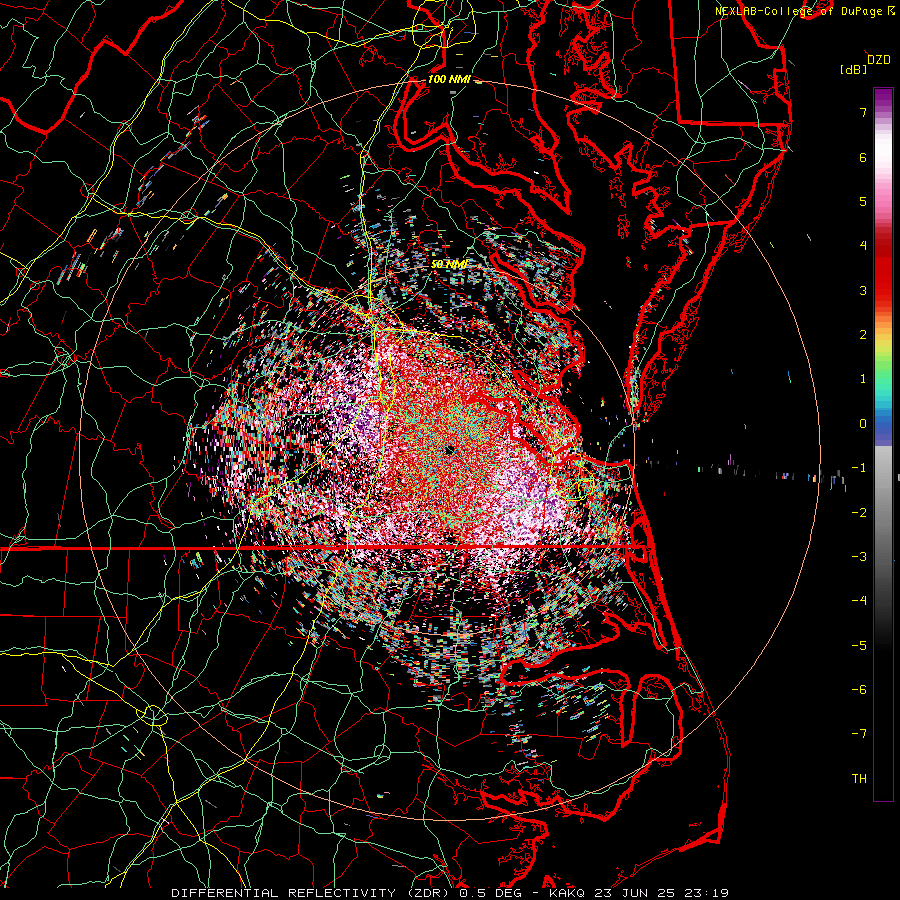
Task: Click the 100 NMI range ring label
Action: 449,79
